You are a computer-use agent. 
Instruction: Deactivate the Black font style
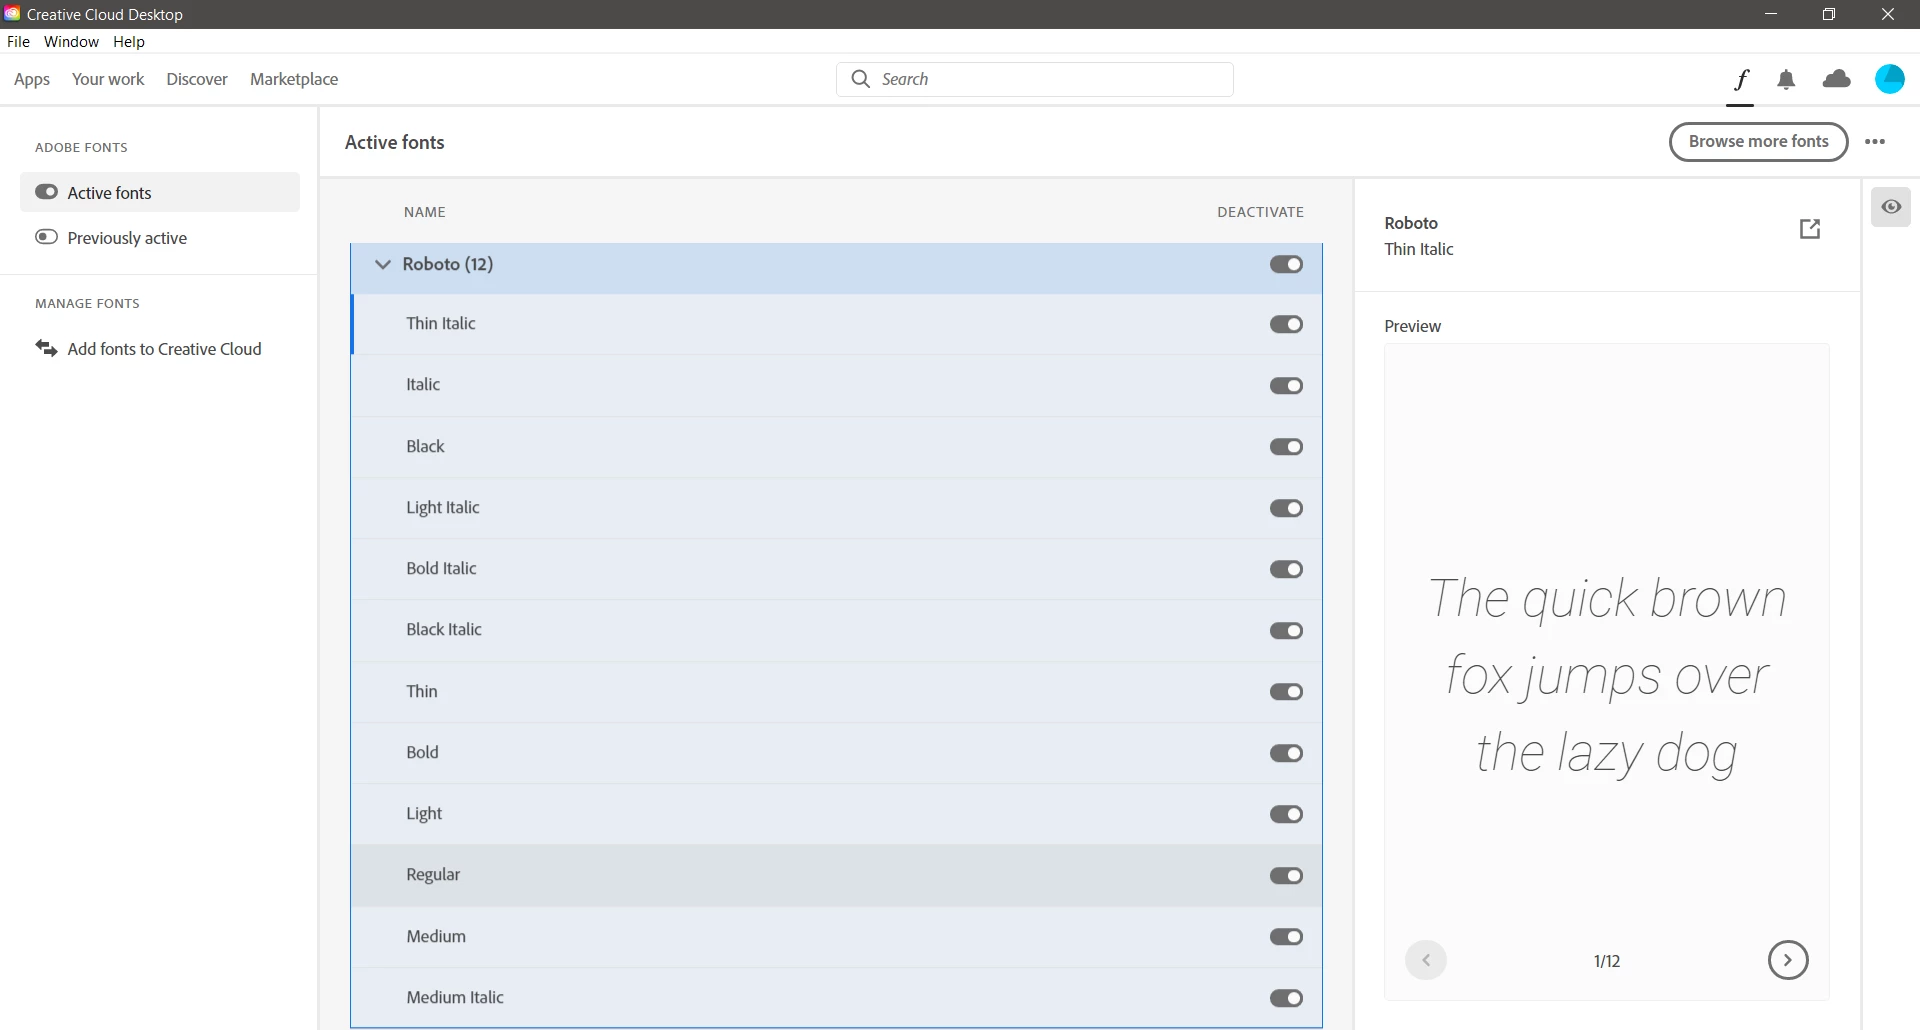coord(1286,447)
